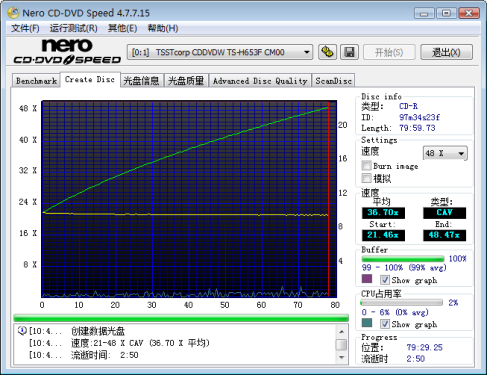Switch to the 光盘质量 tab
Screen dimensions: 487x375
(x=186, y=81)
